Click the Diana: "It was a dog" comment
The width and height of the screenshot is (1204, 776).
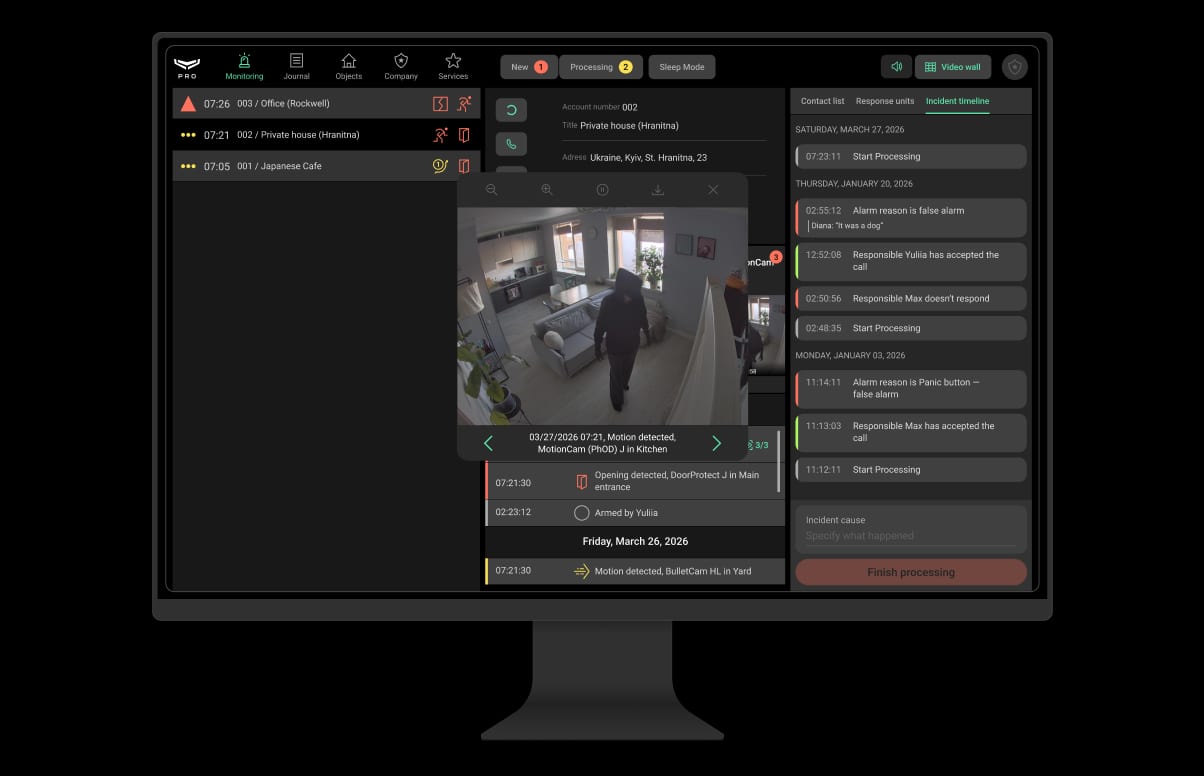click(846, 226)
